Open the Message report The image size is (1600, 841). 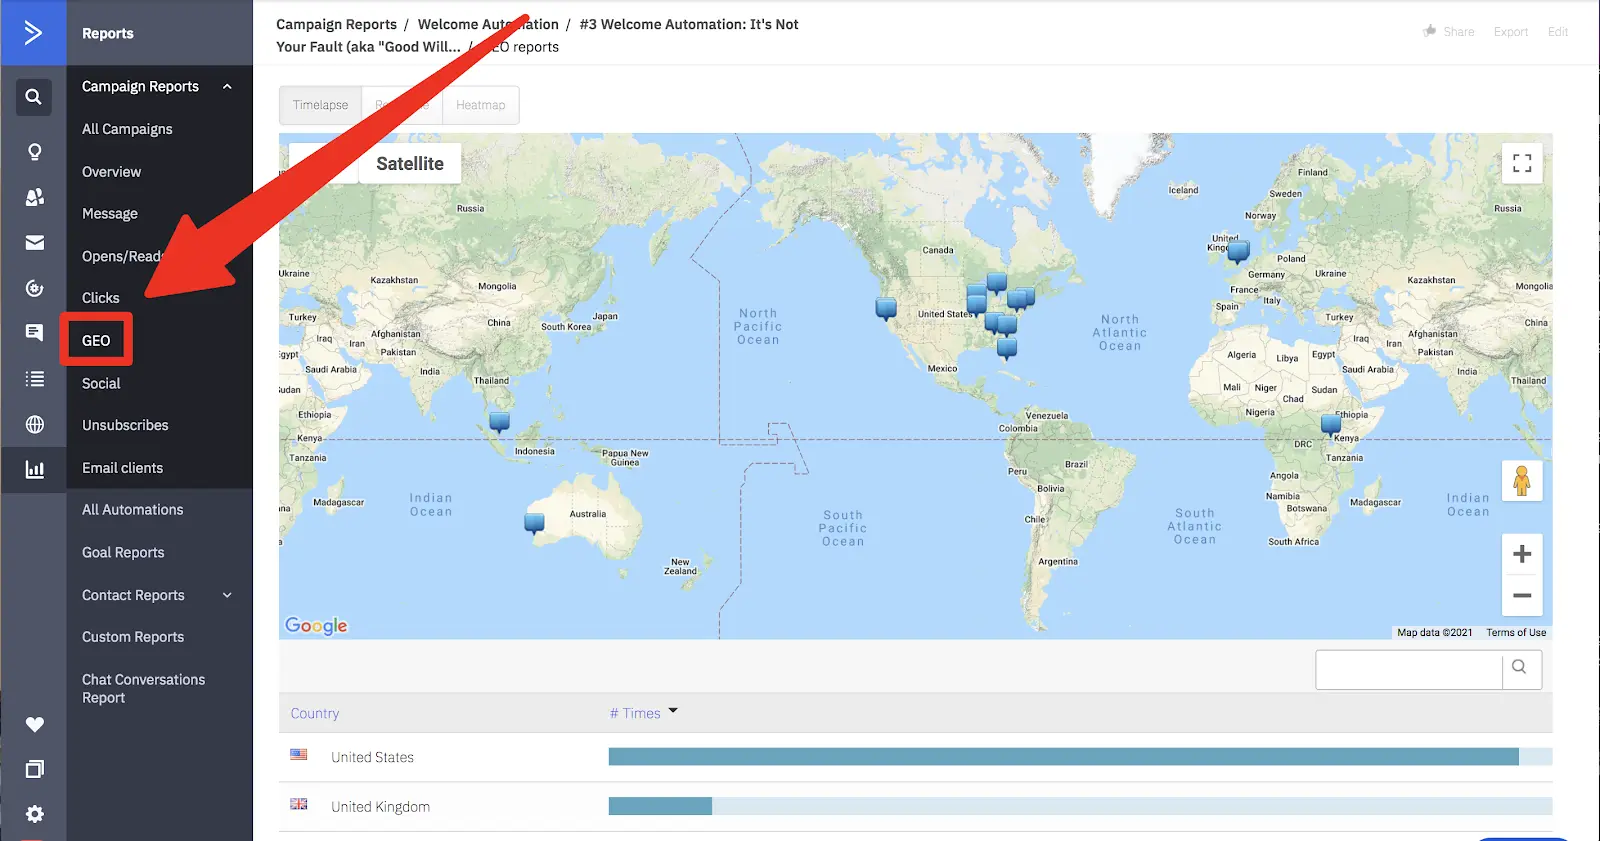coord(110,214)
